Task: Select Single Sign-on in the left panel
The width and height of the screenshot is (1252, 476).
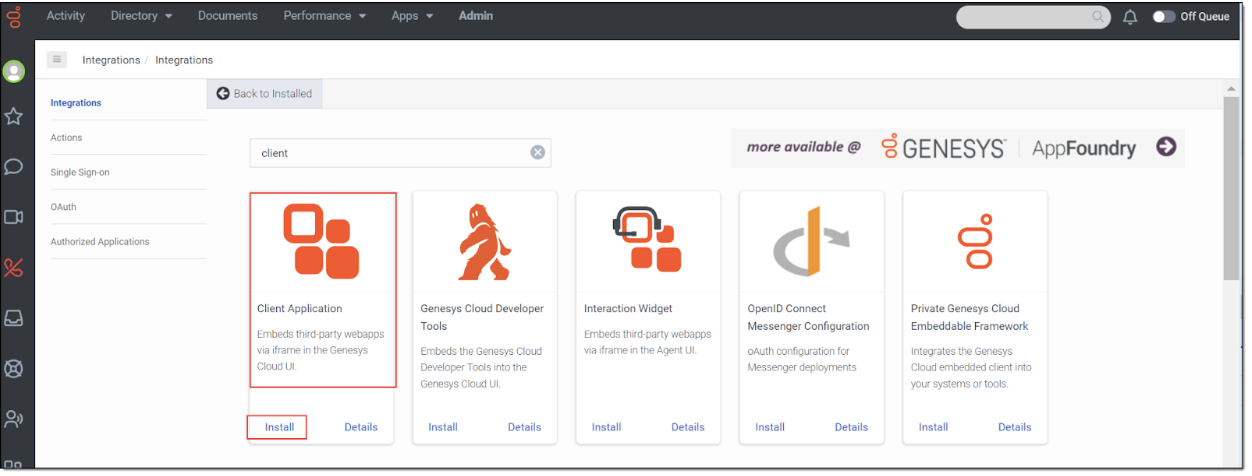Action: 80,172
